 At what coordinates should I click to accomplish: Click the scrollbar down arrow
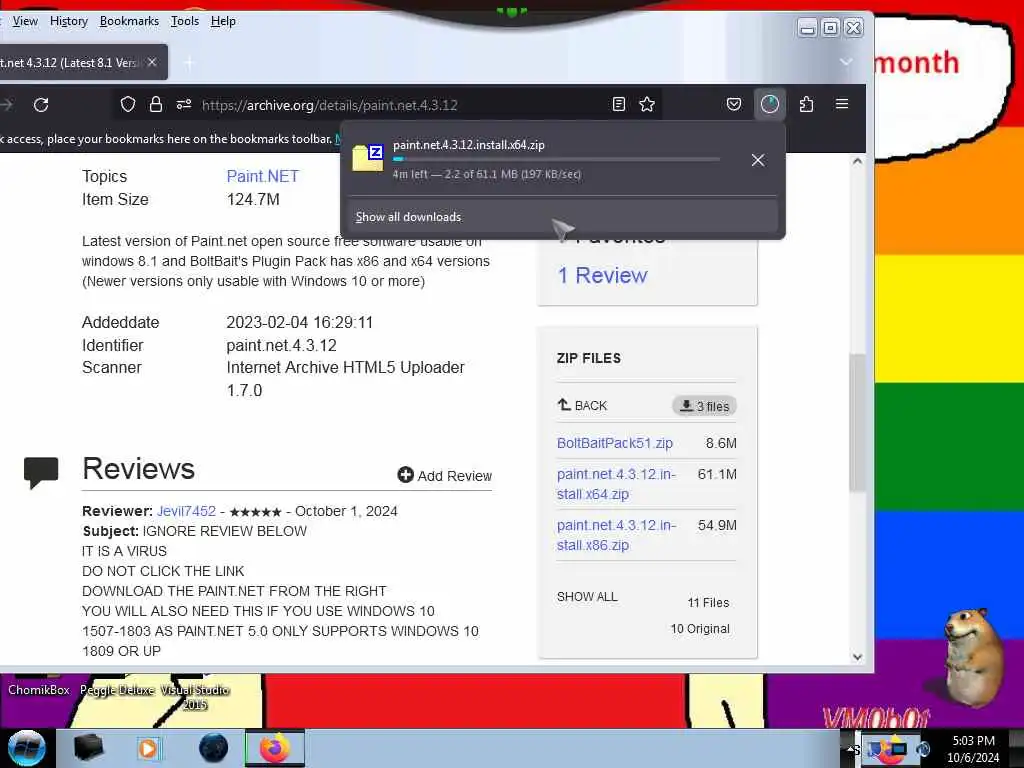[x=857, y=657]
